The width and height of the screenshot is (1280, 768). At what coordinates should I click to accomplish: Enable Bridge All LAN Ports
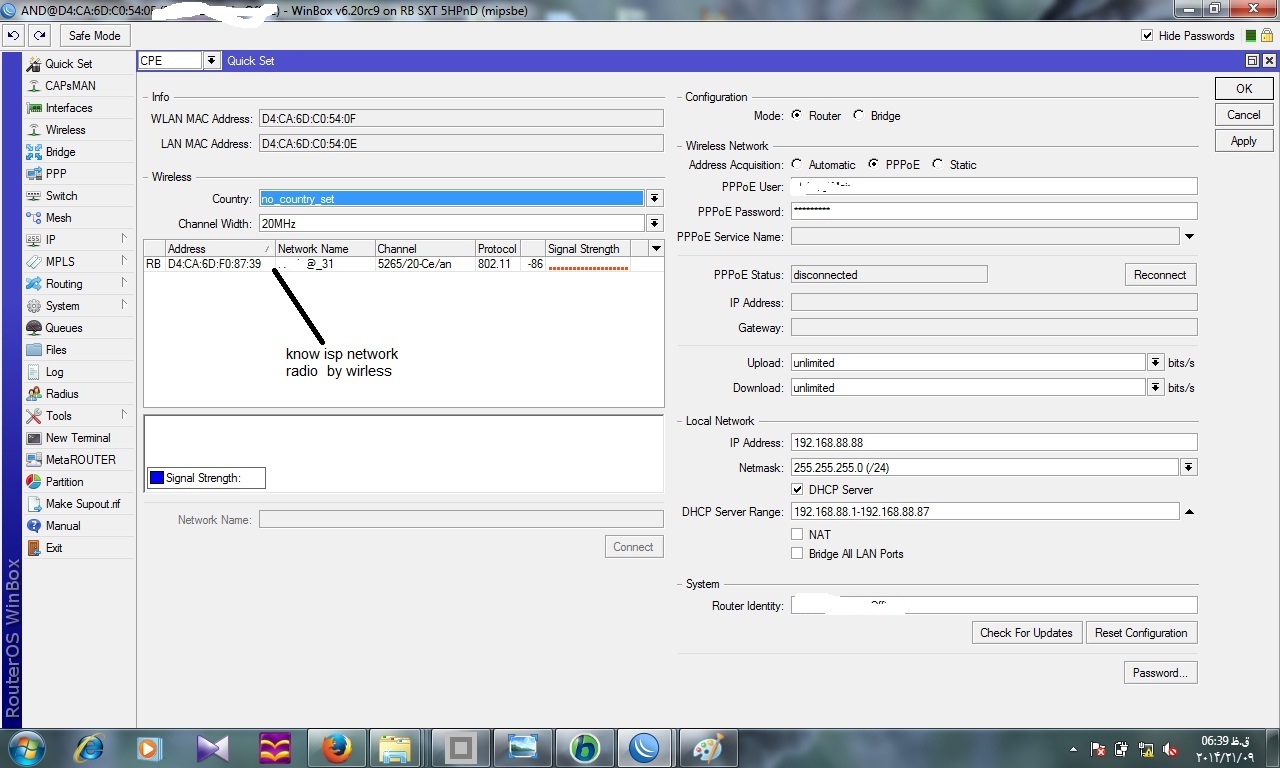coord(797,554)
